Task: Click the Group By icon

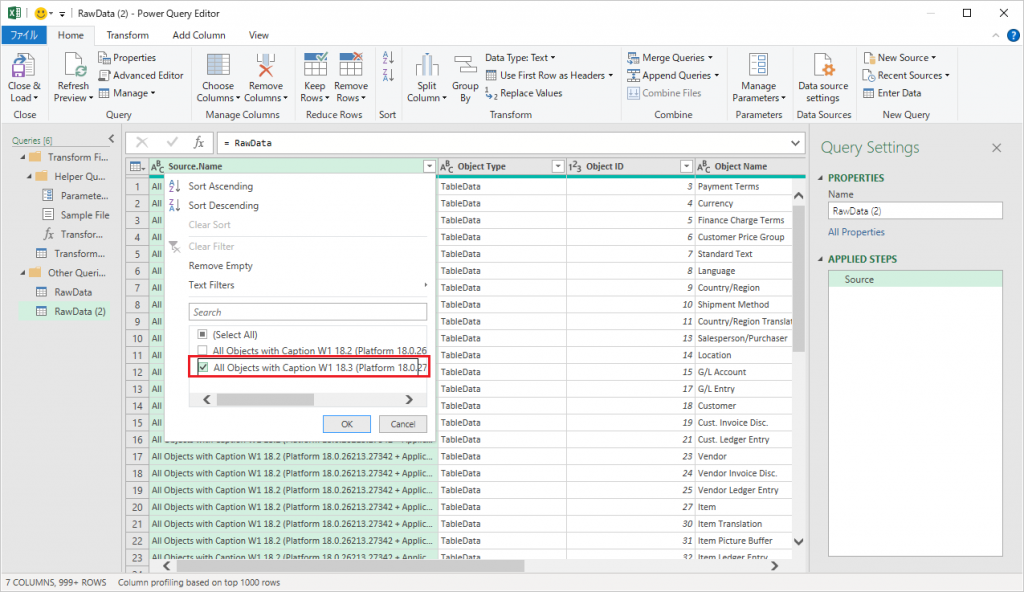Action: click(465, 65)
